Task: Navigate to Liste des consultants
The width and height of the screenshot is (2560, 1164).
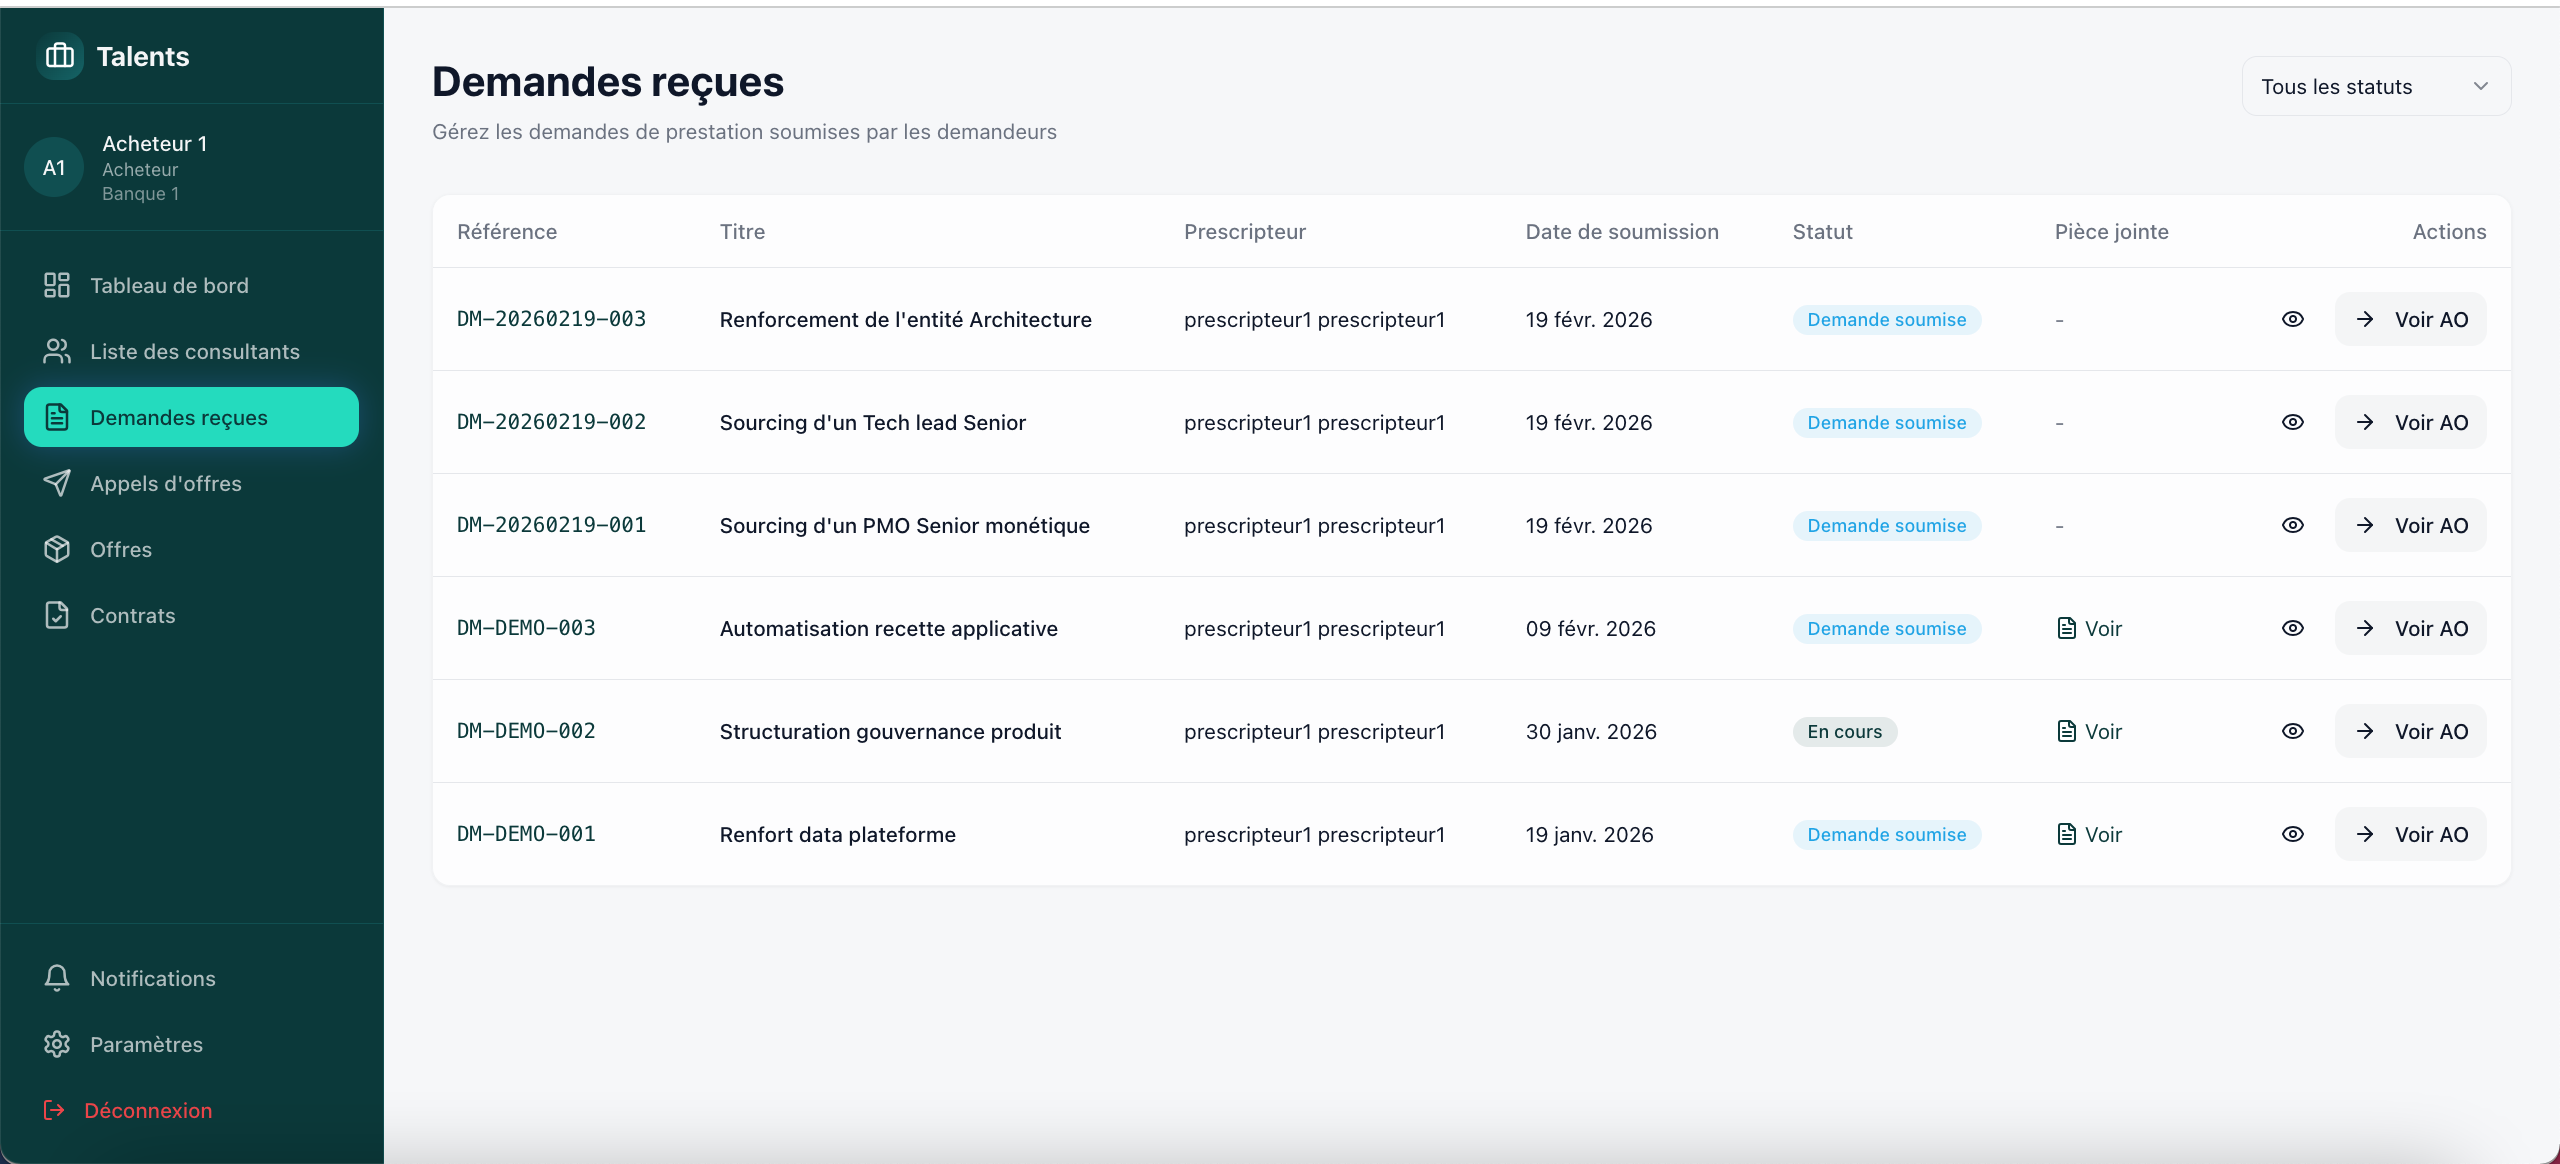Action: click(194, 352)
